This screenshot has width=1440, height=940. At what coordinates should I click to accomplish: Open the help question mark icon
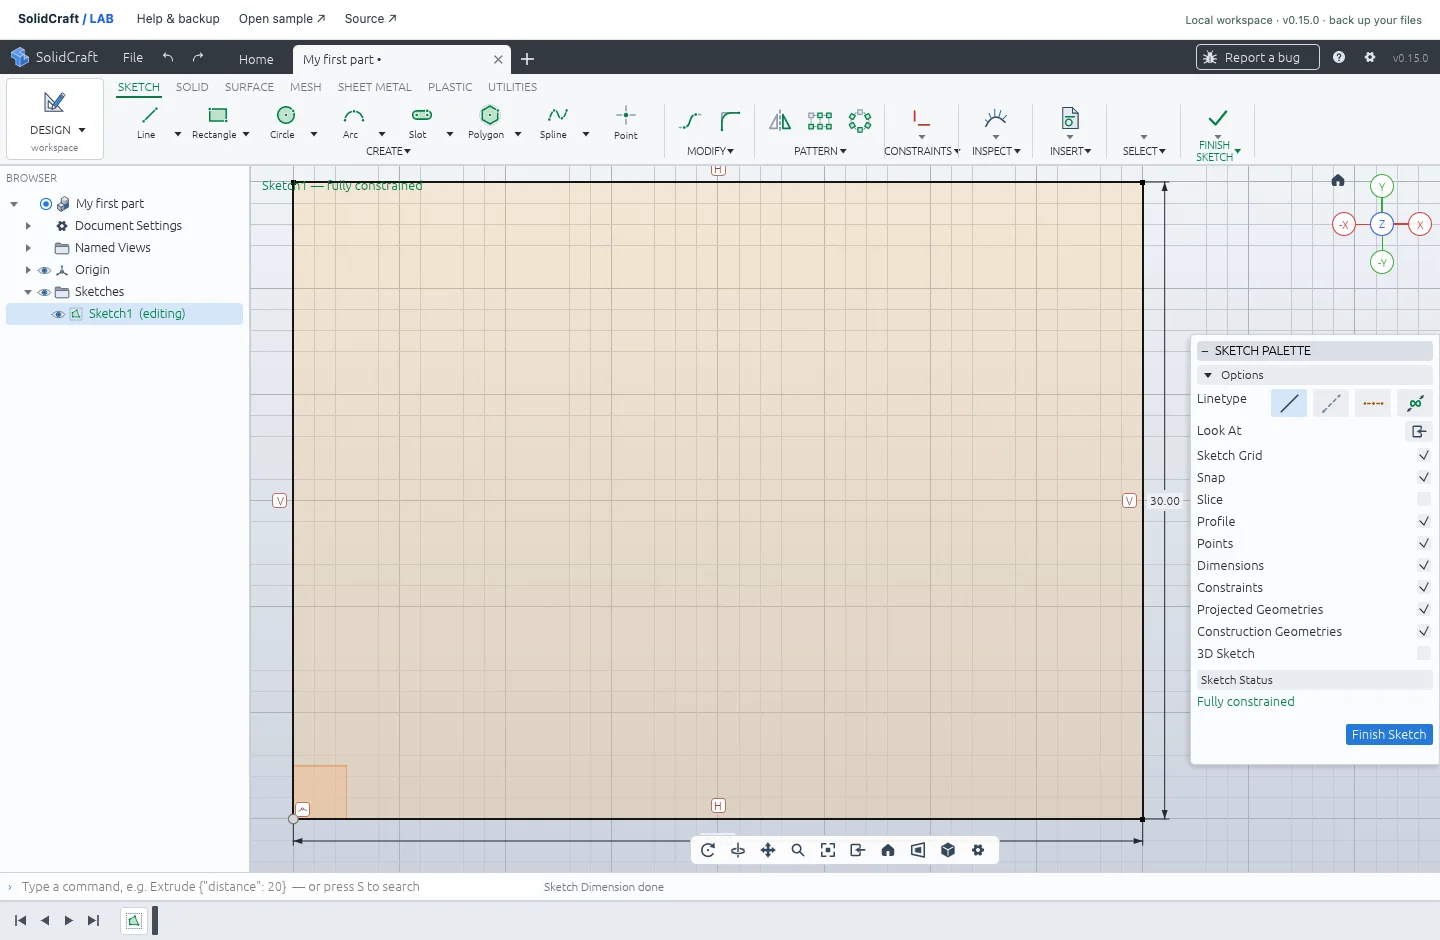point(1339,57)
